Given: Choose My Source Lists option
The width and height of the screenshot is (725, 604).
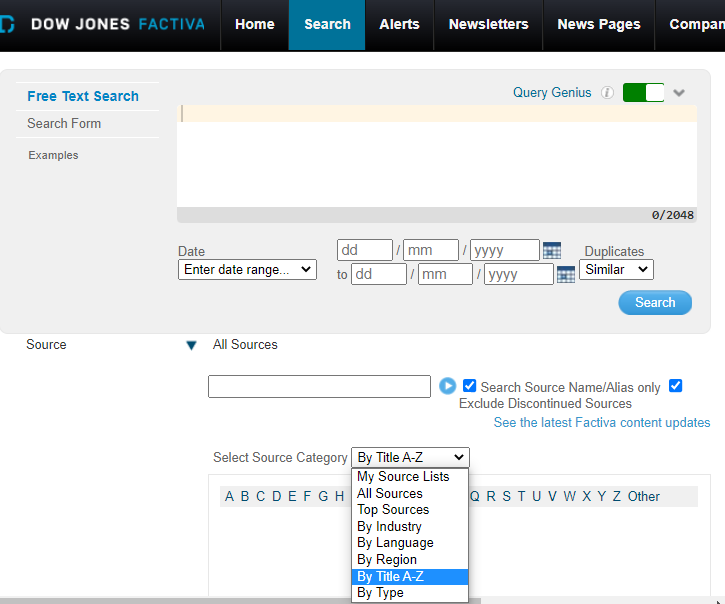Looking at the screenshot, I should pos(410,476).
